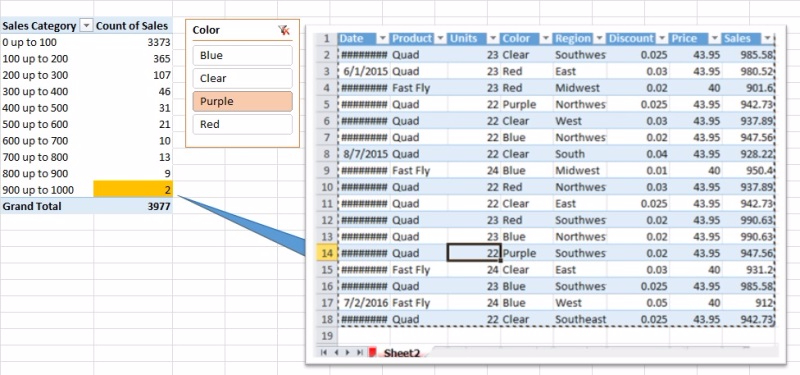The width and height of the screenshot is (800, 375).
Task: Click the Color slicer title
Action: [x=206, y=30]
